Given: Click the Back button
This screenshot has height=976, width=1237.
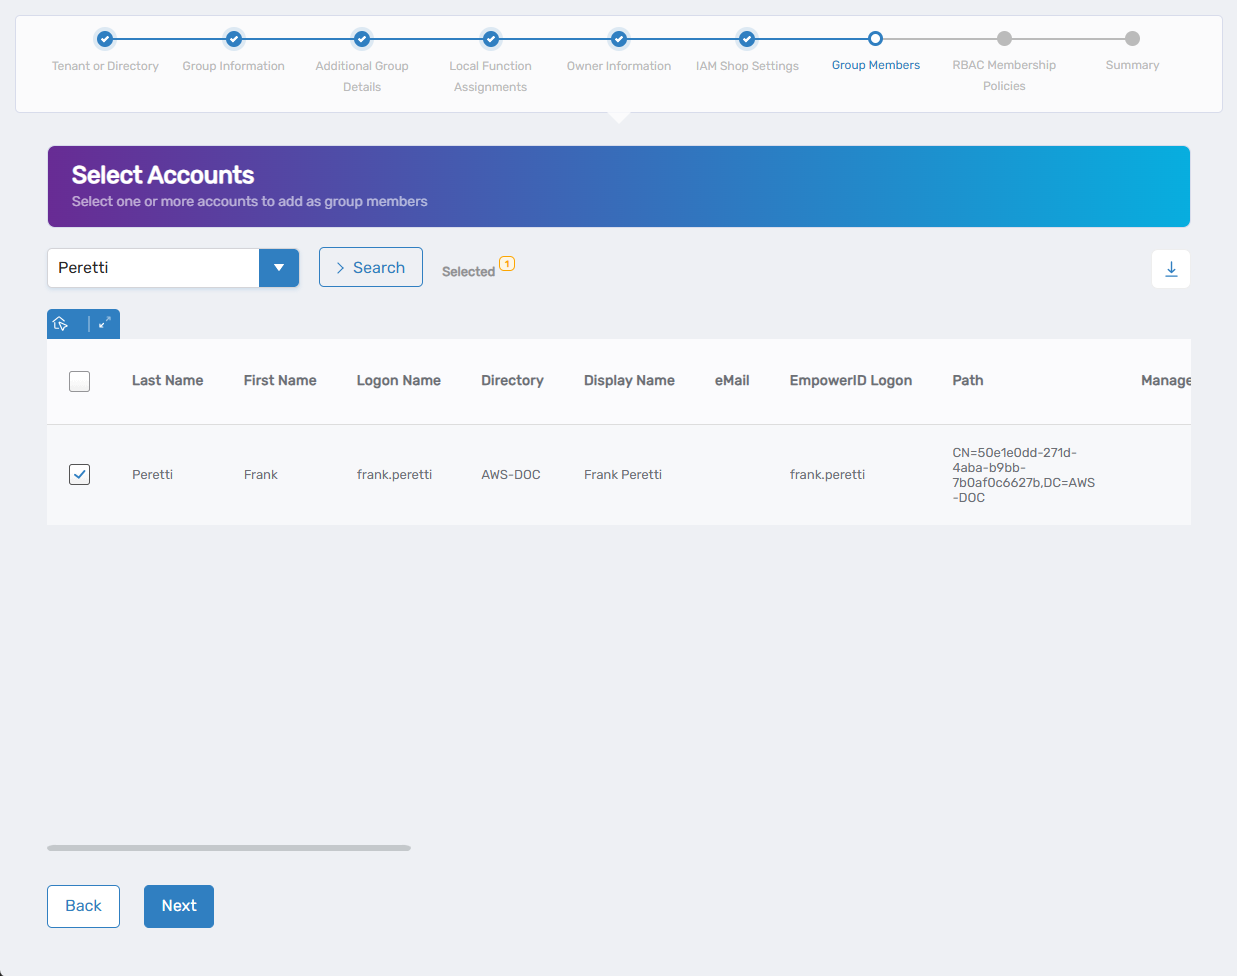Looking at the screenshot, I should click(x=83, y=906).
